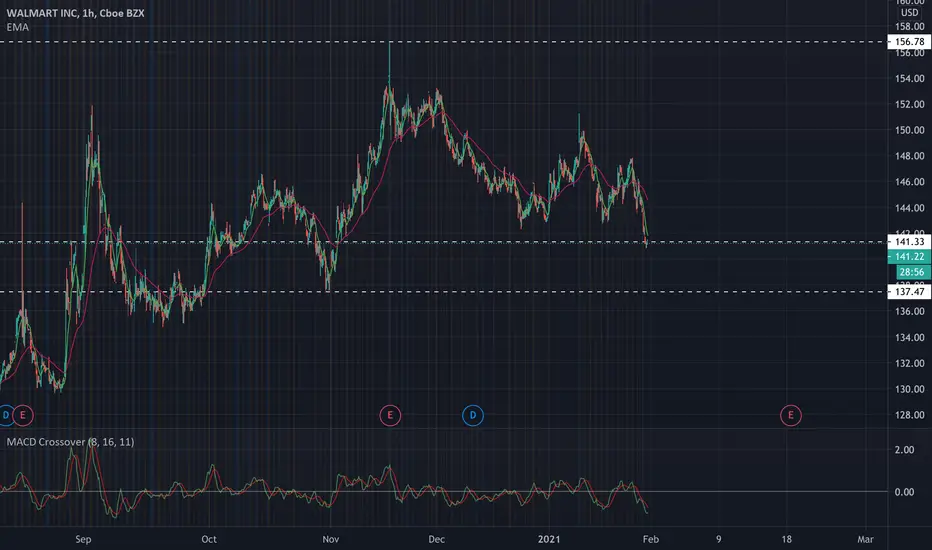
Task: Click the Mar label on the time axis
Action: [x=865, y=539]
